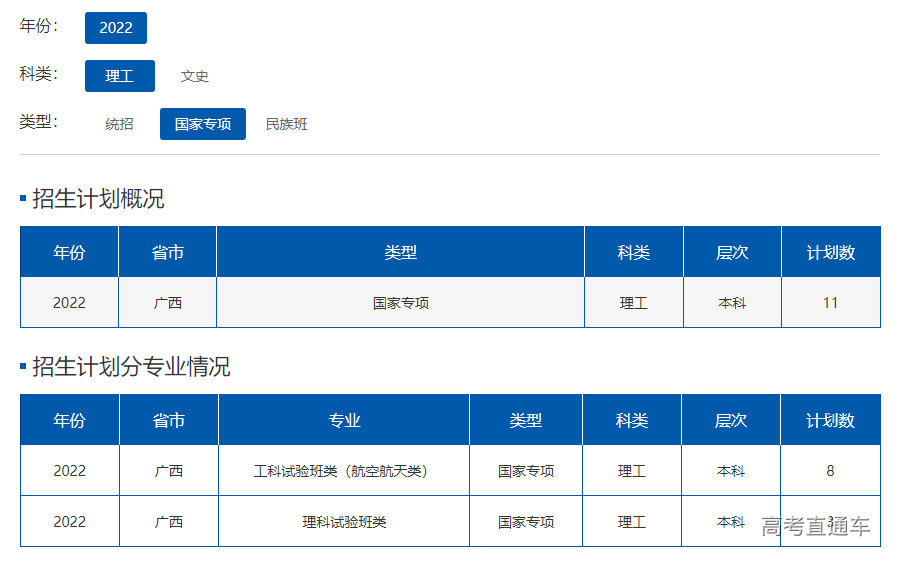Click 计划数 header in the overview table
Screen dimensions: 899x566
coord(831,253)
